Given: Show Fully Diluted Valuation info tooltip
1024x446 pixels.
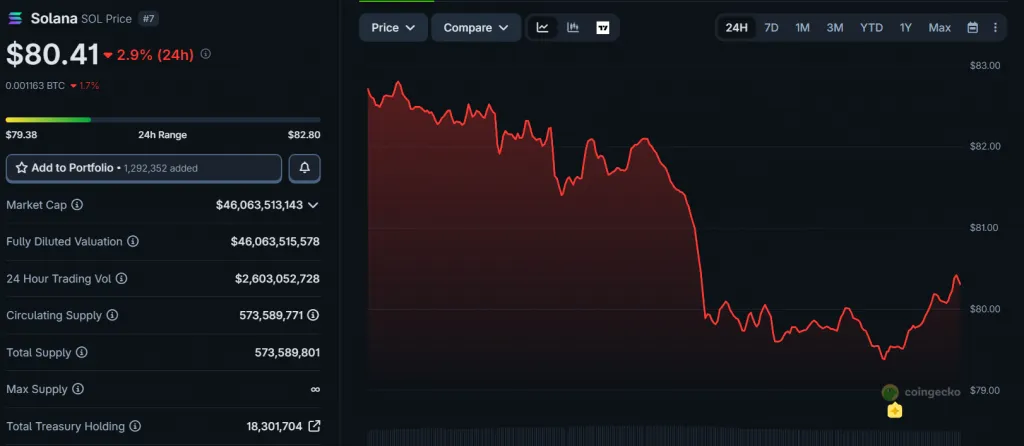Looking at the screenshot, I should coord(133,242).
